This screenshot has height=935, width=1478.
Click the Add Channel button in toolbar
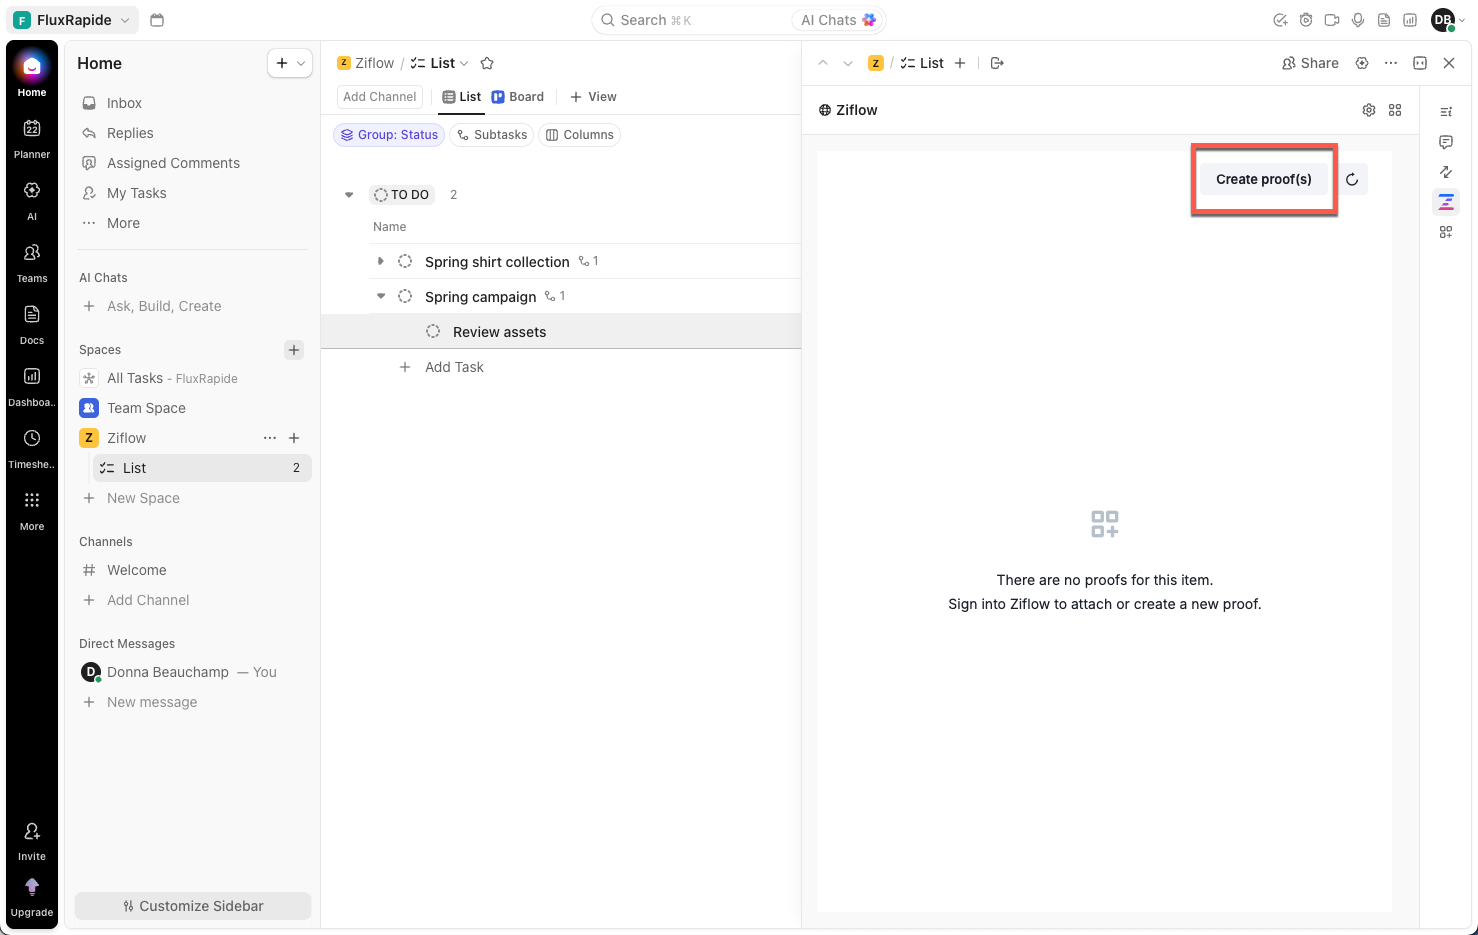click(379, 97)
